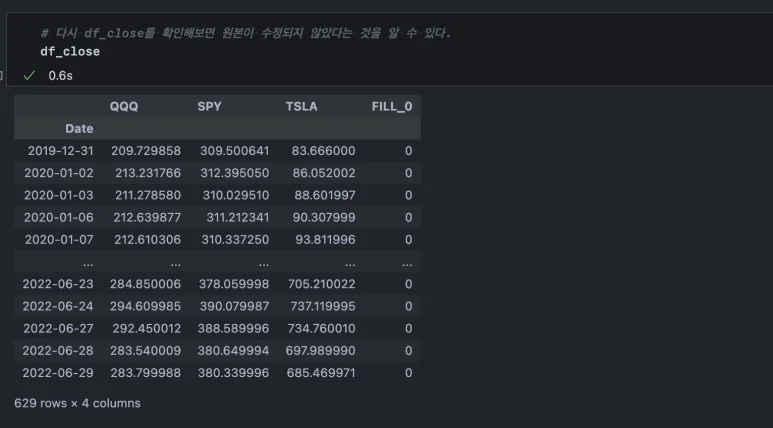Click the 629 rows × 4 columns summary
Screen dimensions: 773x428
point(77,403)
